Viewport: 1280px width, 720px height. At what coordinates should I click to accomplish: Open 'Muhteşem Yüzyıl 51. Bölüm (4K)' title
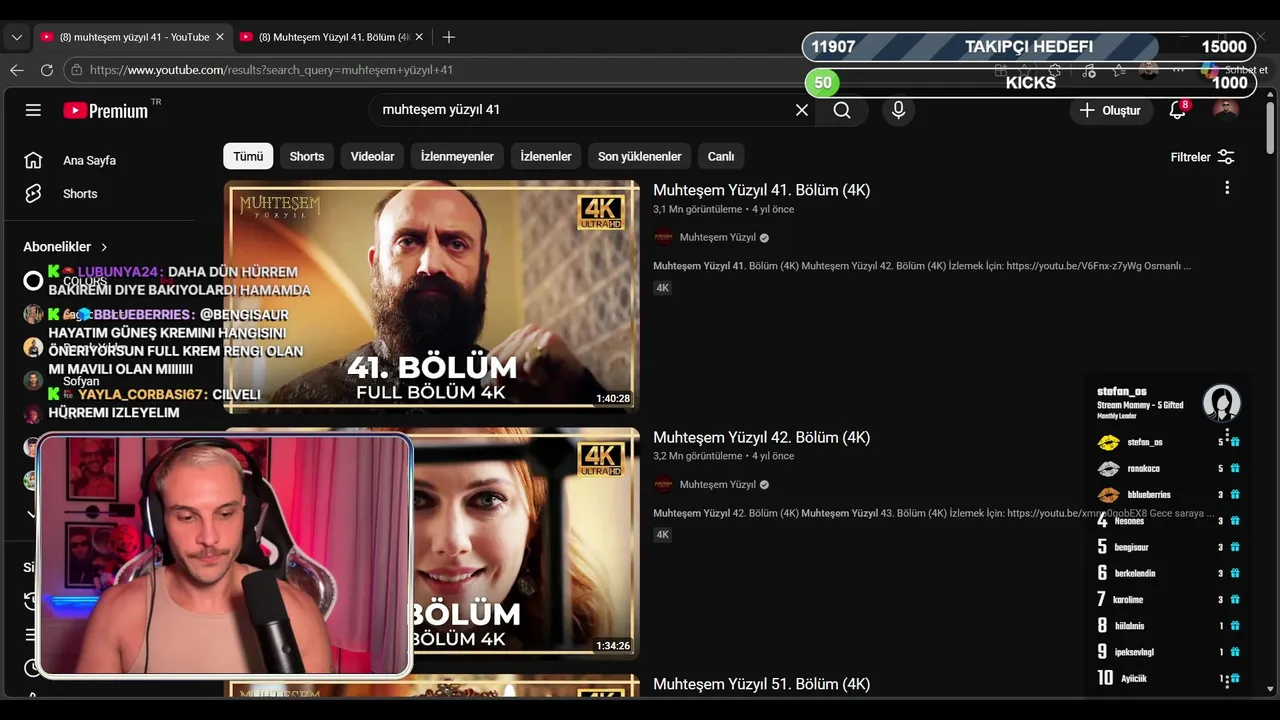[761, 684]
